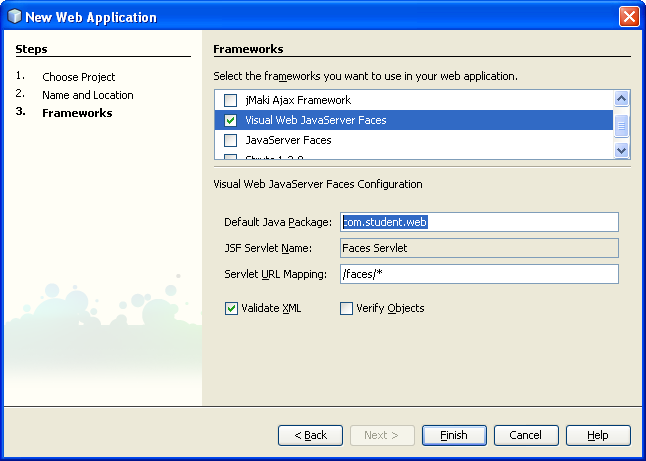Image resolution: width=646 pixels, height=461 pixels.
Task: Select the JavaServer Faces row text
Action: pos(288,140)
